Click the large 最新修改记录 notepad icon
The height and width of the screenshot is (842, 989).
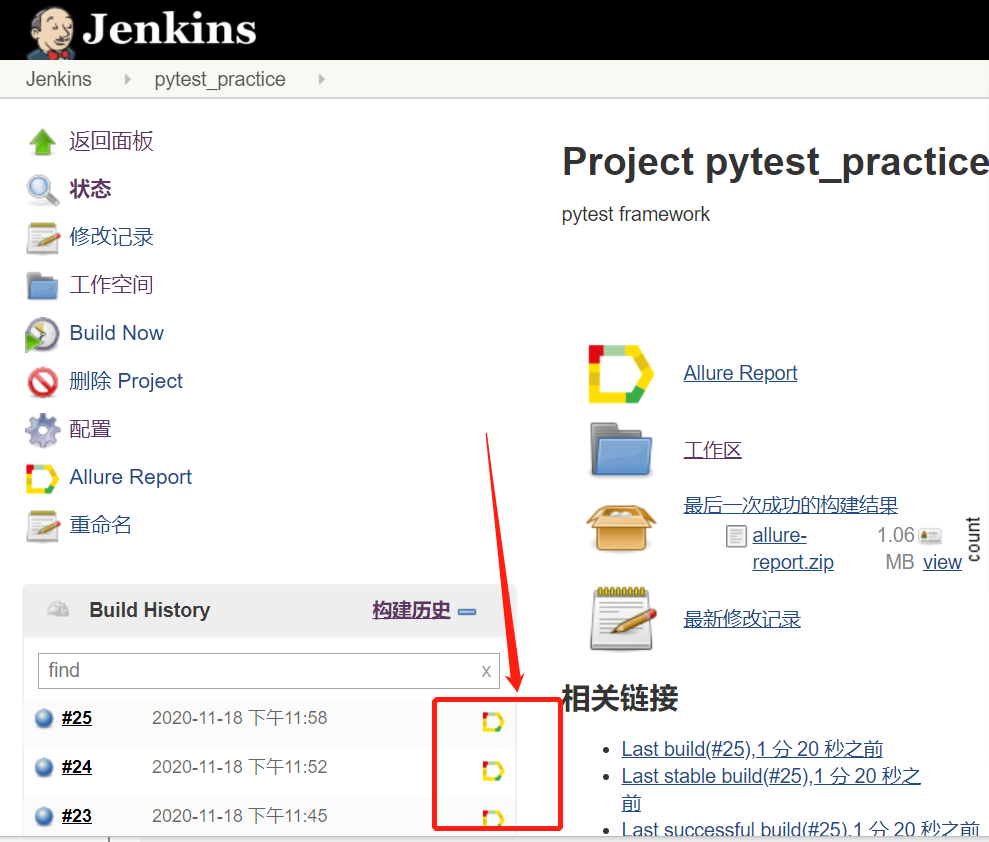coord(623,618)
